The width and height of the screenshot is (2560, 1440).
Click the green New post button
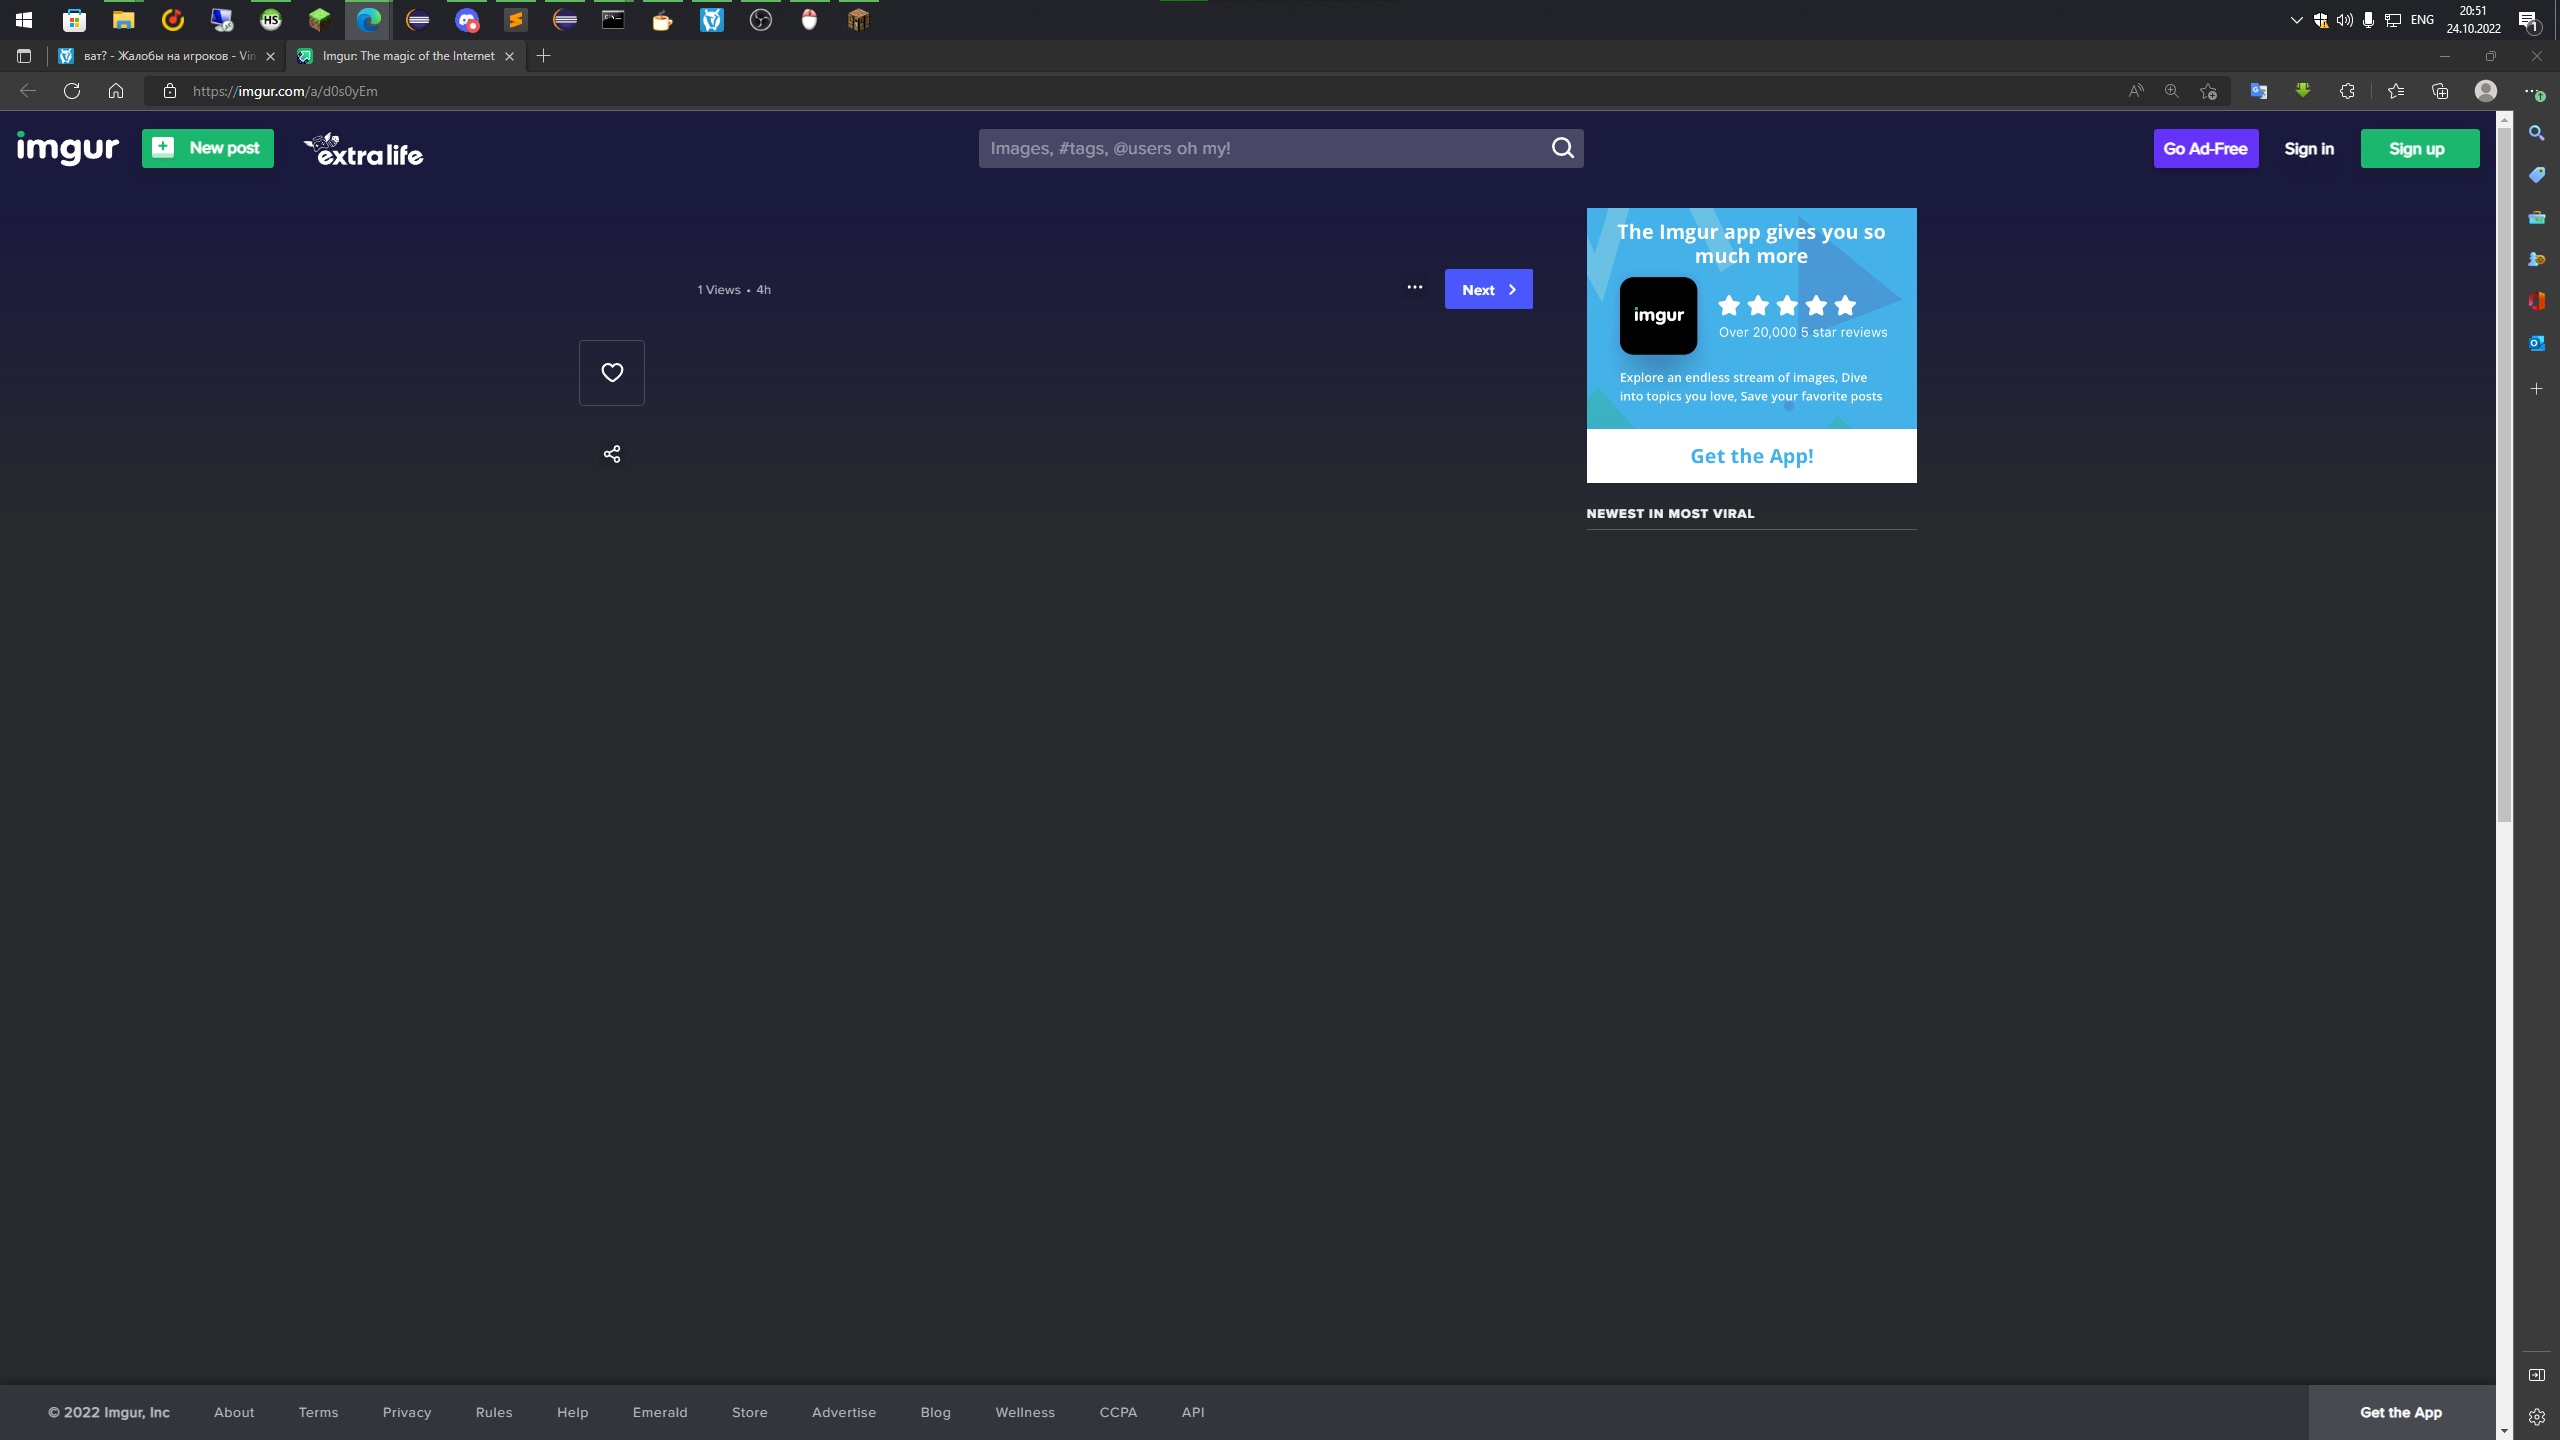(x=208, y=148)
